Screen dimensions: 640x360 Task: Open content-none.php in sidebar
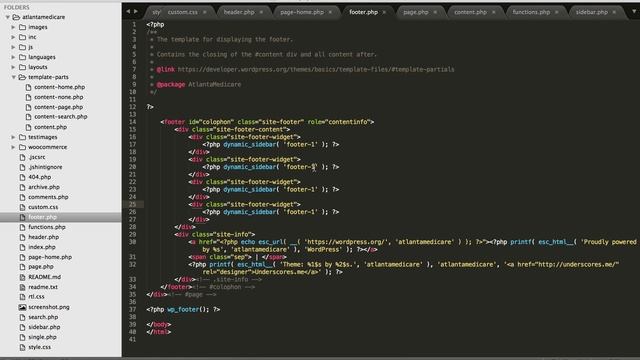pos(59,97)
